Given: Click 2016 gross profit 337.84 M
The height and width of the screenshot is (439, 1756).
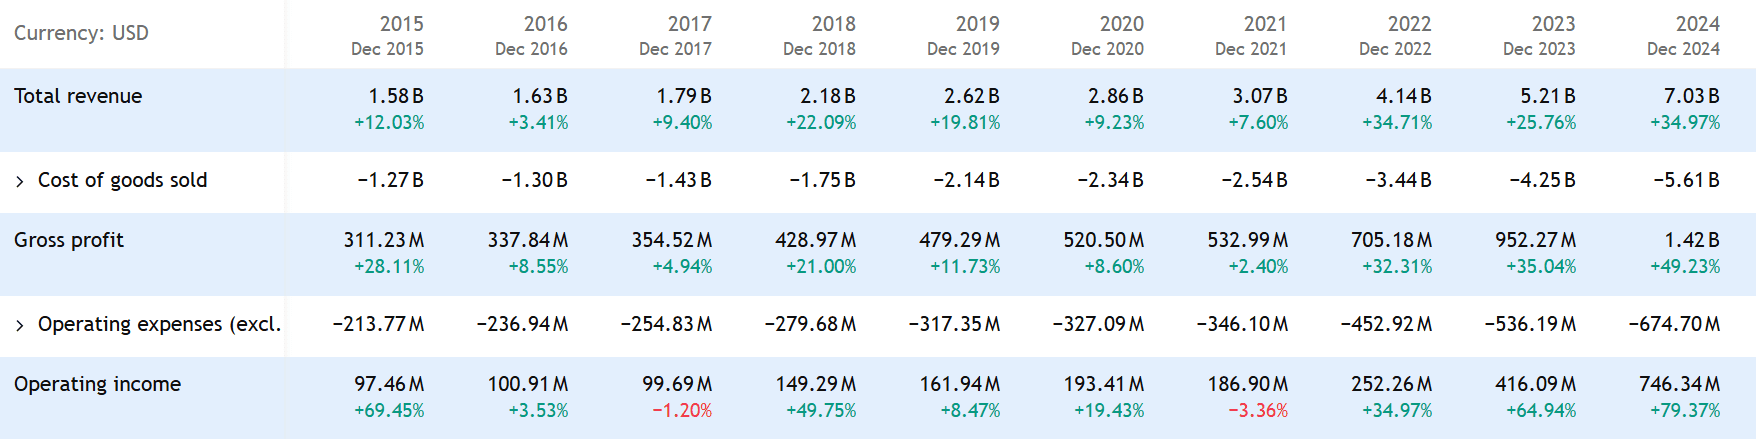Looking at the screenshot, I should (527, 240).
